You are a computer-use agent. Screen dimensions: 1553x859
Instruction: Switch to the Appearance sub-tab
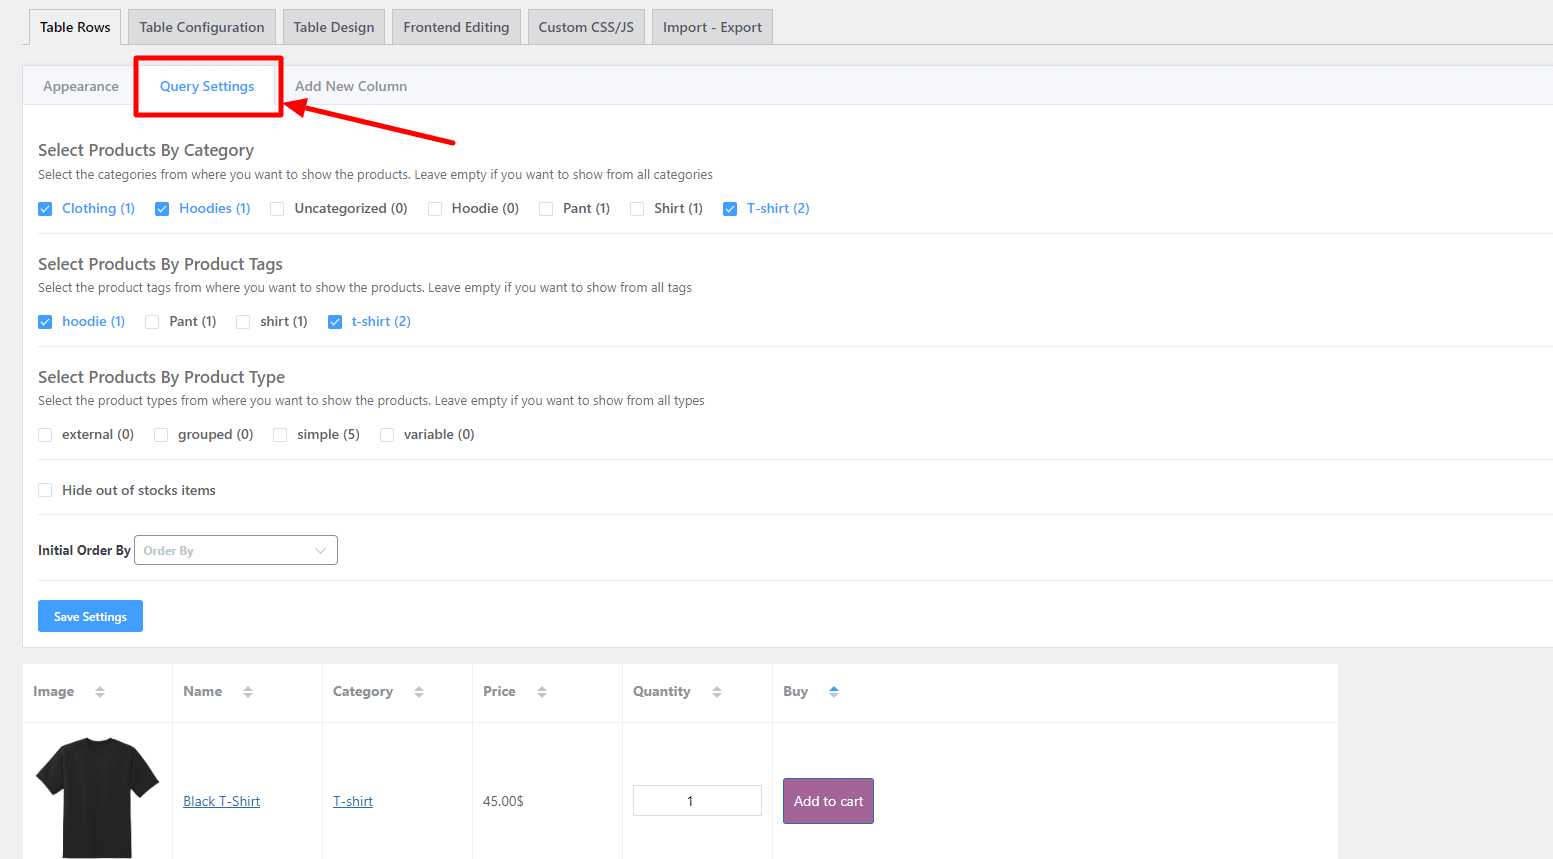pyautogui.click(x=81, y=86)
